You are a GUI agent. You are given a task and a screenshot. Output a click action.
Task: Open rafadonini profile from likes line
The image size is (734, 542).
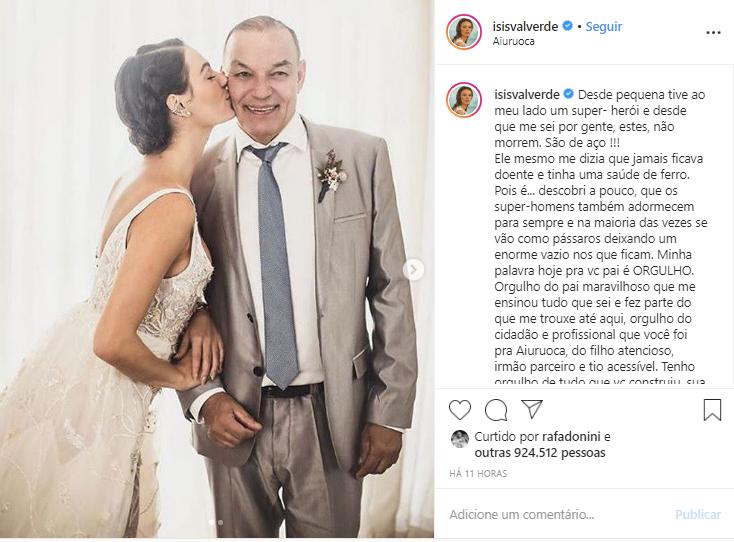[572, 437]
